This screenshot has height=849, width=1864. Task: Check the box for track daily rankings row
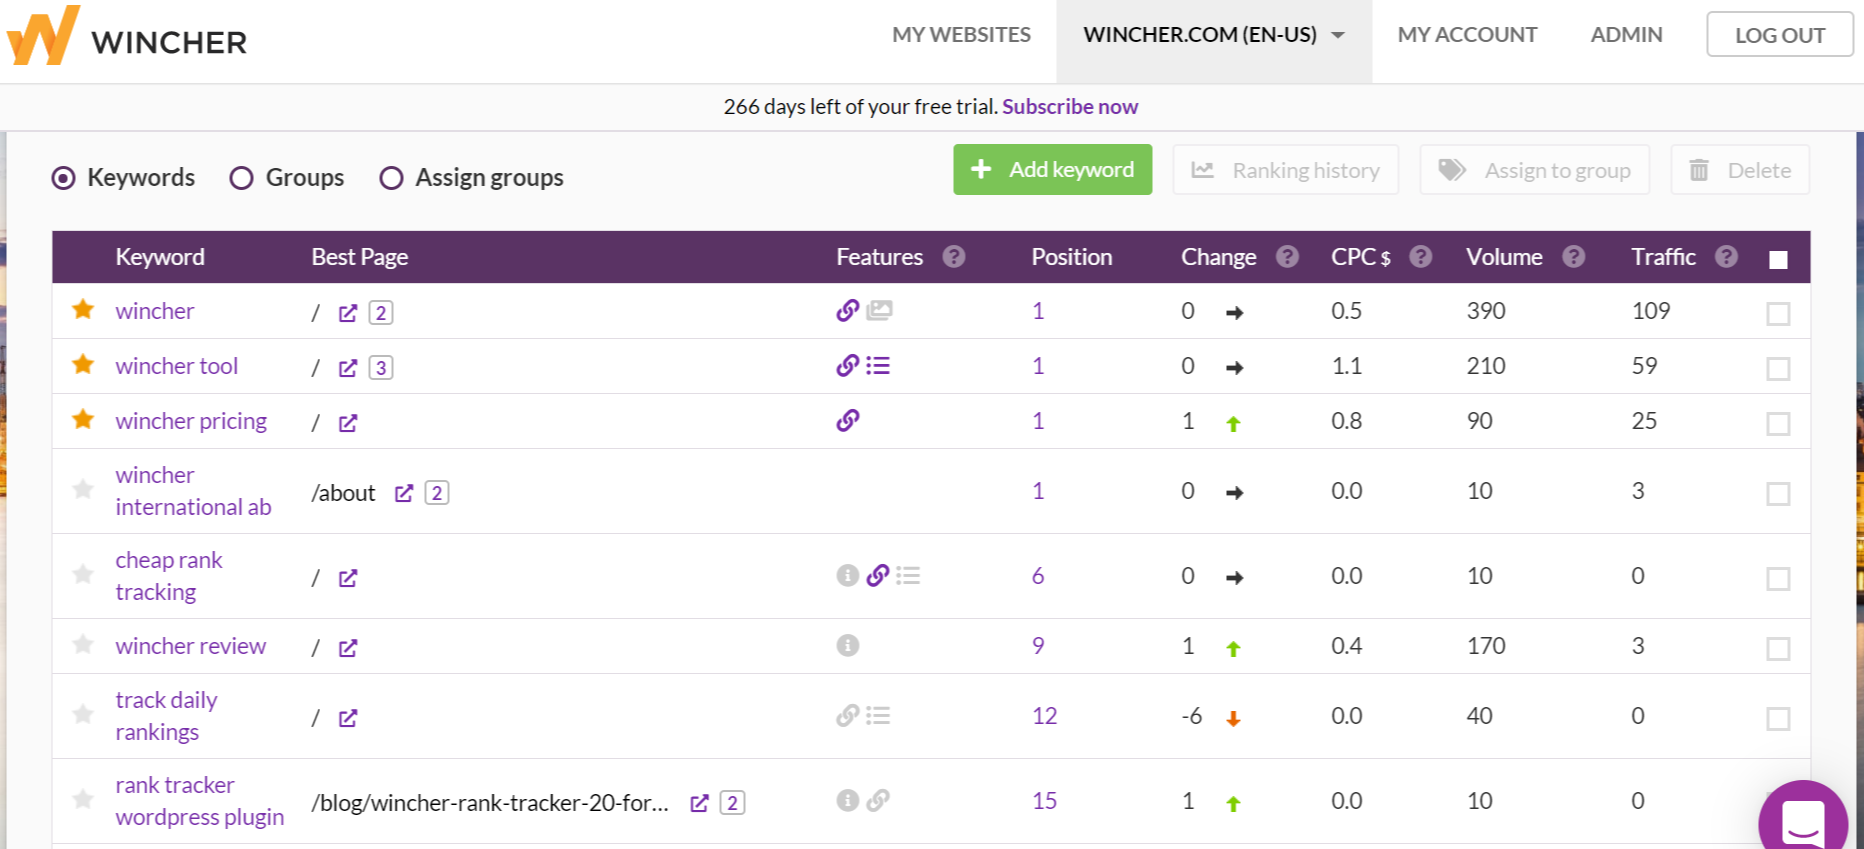point(1778,719)
